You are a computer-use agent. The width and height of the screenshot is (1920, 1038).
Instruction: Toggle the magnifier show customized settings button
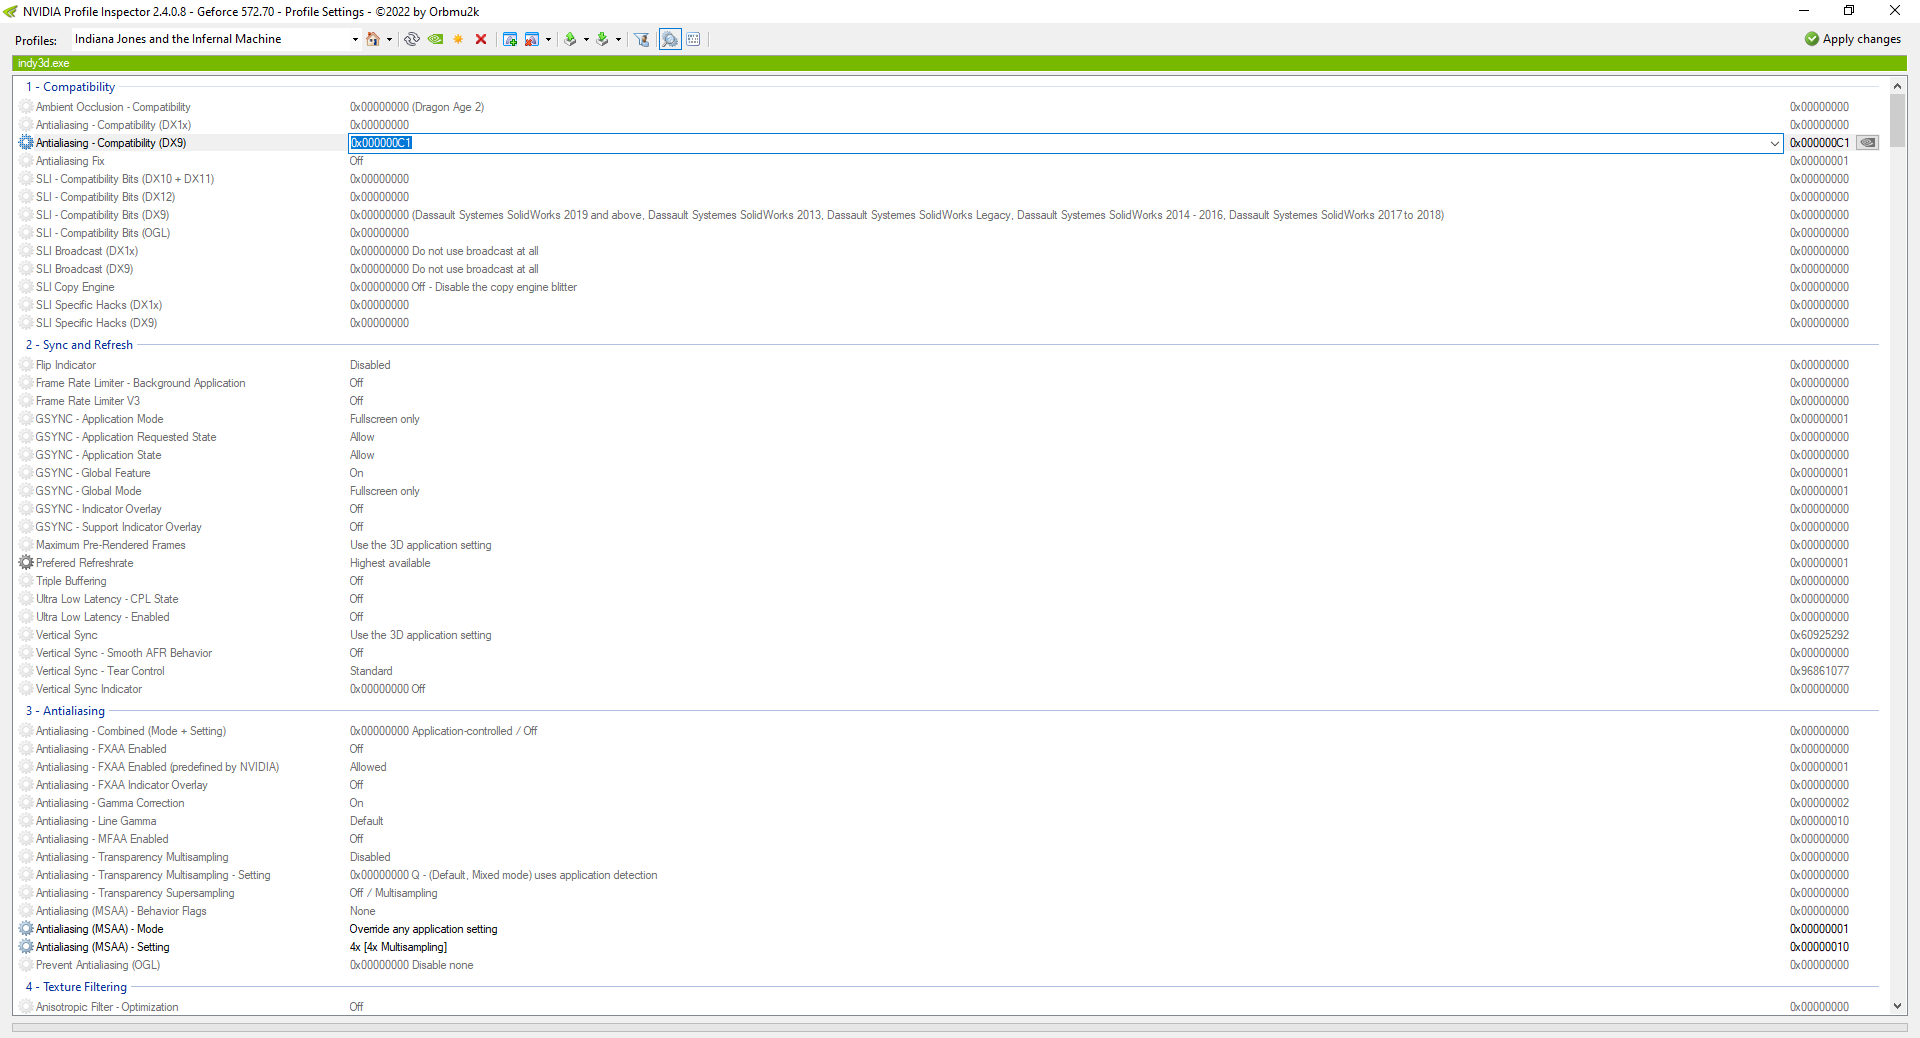tap(670, 39)
